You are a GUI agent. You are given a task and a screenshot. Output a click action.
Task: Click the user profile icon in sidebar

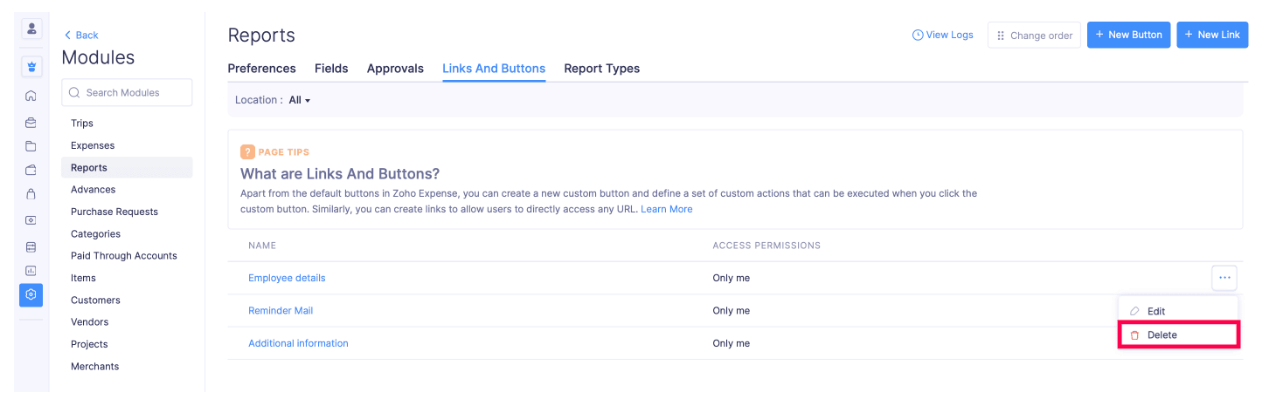coord(32,29)
